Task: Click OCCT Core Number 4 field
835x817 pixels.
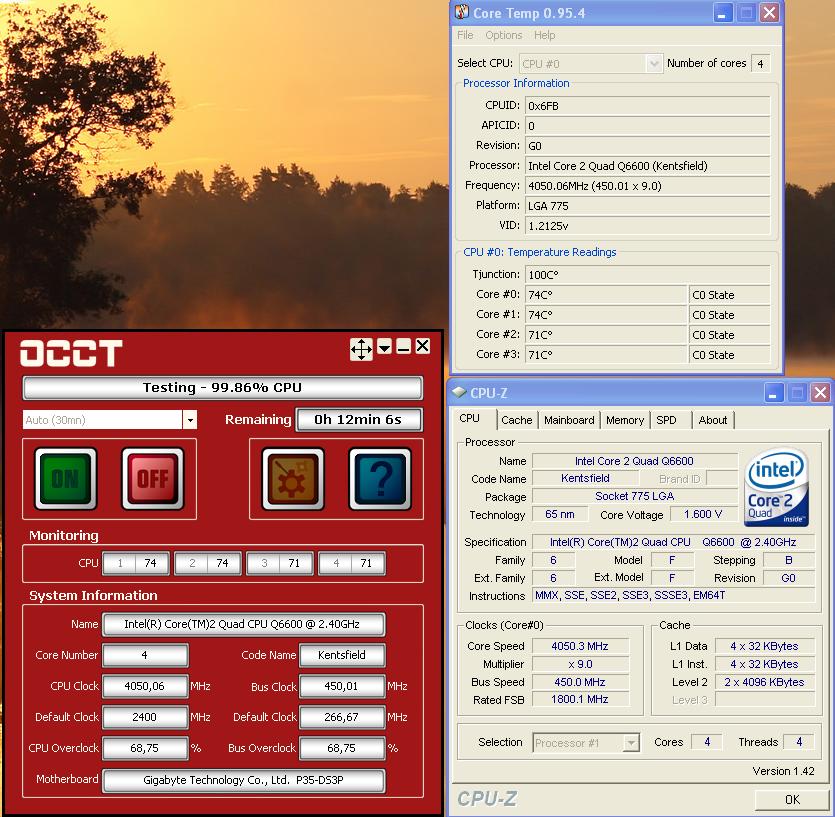Action: [x=145, y=655]
